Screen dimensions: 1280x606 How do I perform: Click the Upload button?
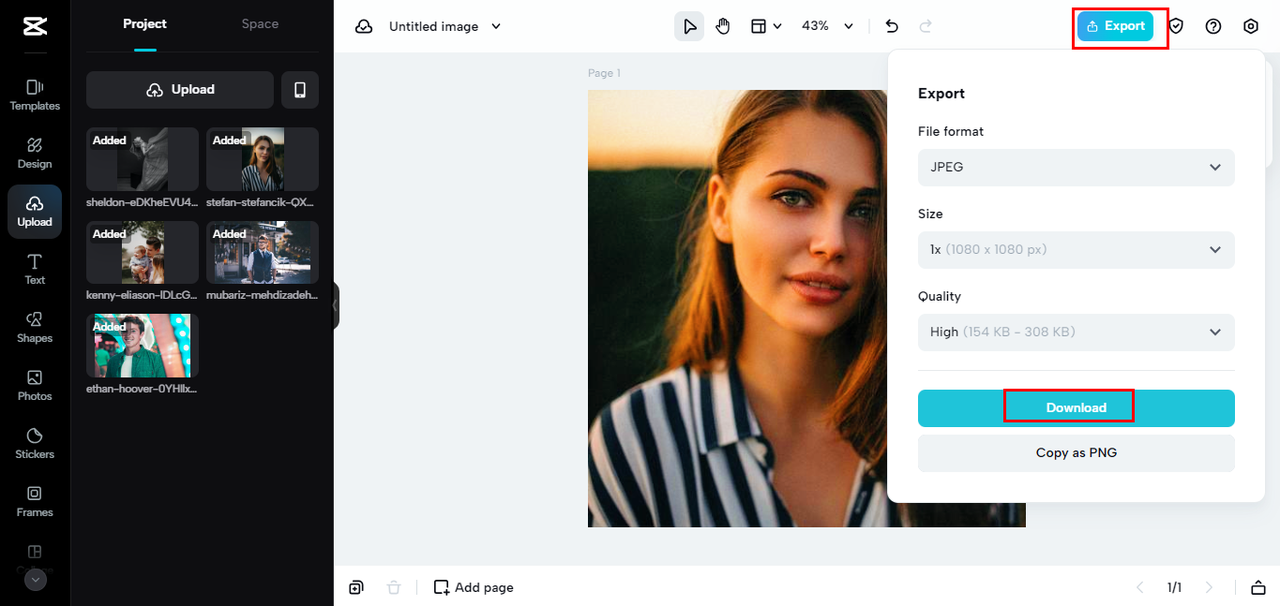coord(180,89)
